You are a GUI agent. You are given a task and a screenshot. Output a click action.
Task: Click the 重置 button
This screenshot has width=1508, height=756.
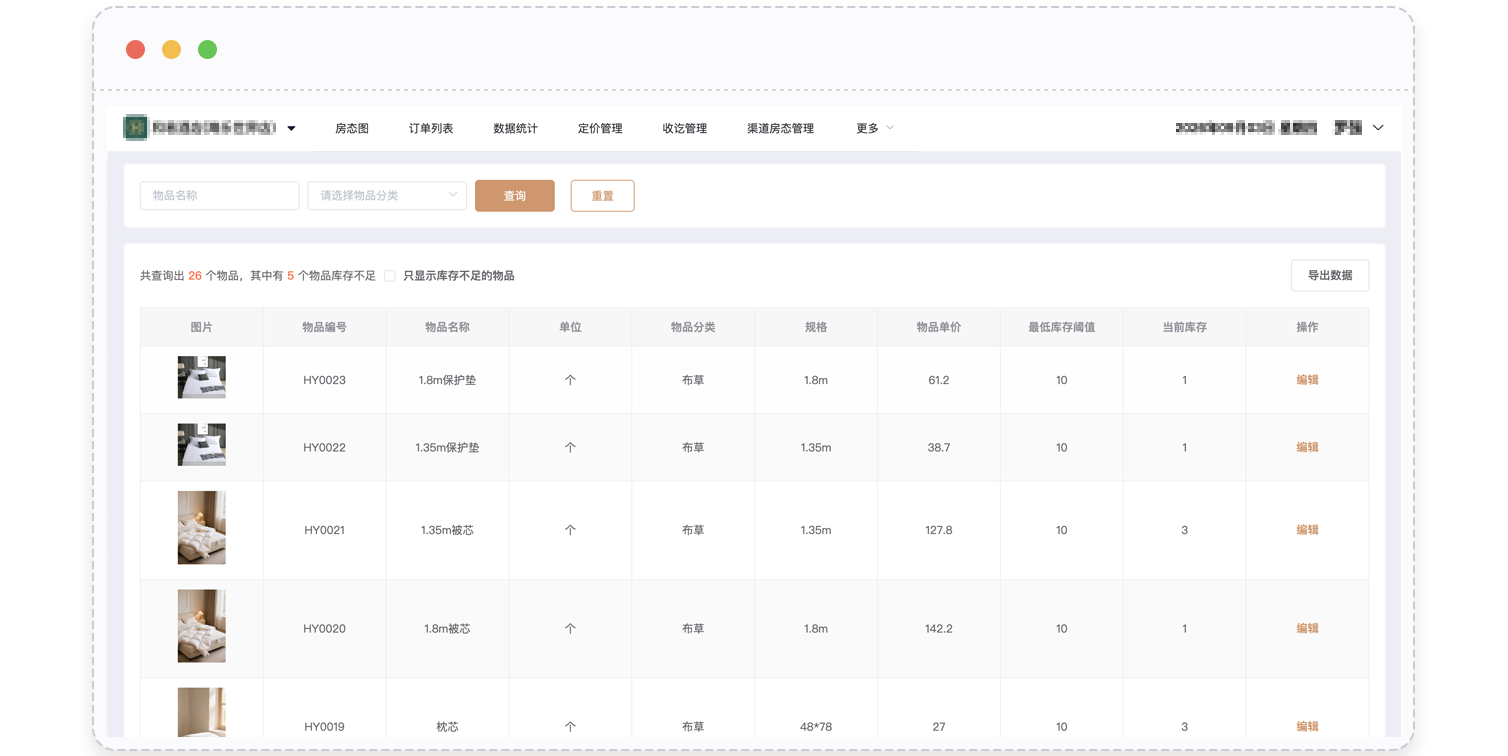603,196
